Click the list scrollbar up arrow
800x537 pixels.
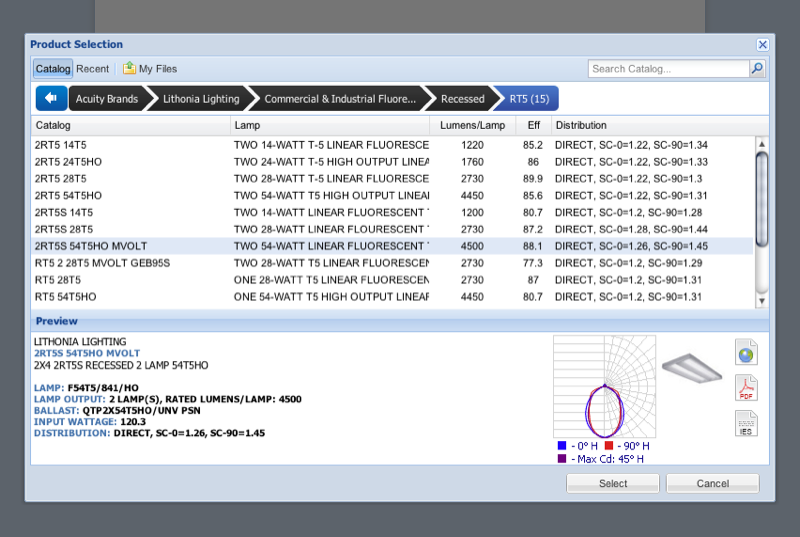(761, 144)
